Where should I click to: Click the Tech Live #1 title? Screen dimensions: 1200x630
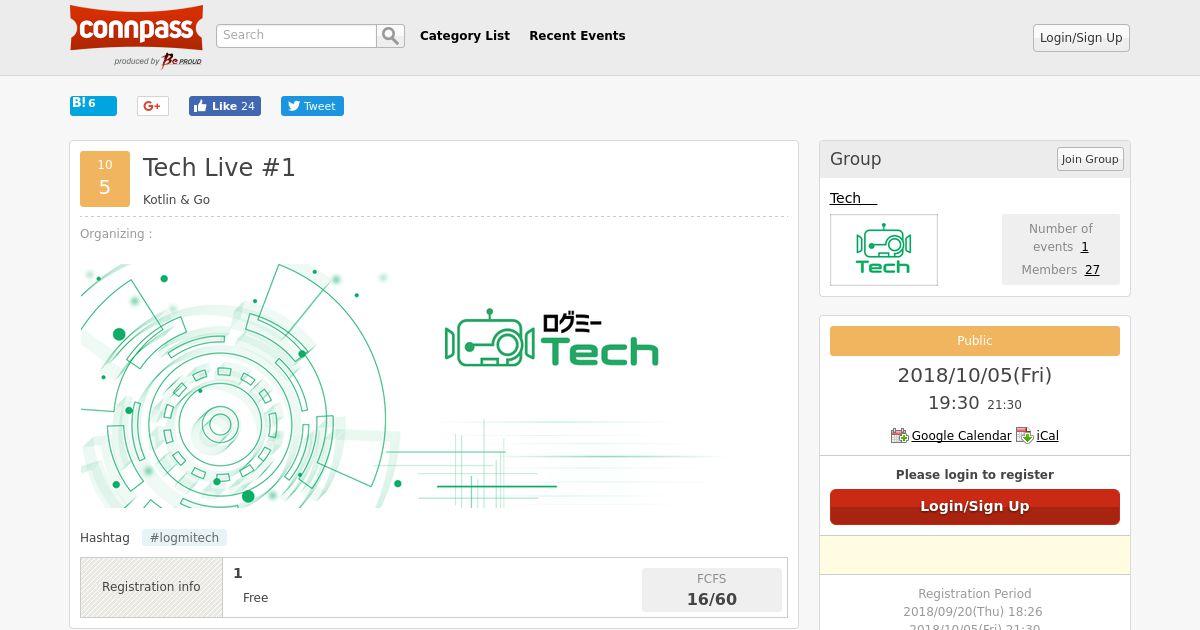[219, 168]
